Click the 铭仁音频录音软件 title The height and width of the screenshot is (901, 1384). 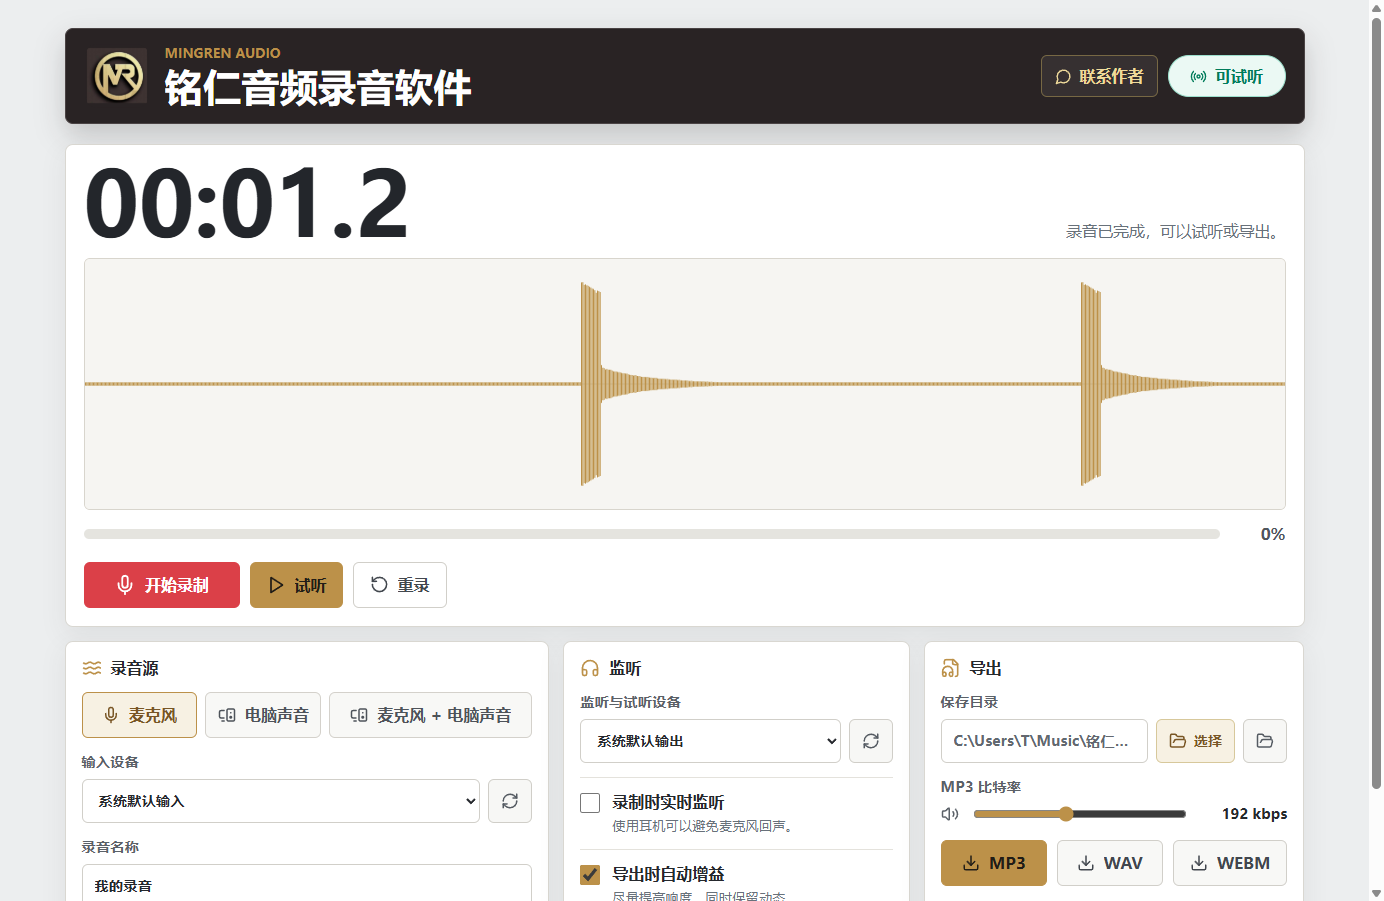[318, 88]
